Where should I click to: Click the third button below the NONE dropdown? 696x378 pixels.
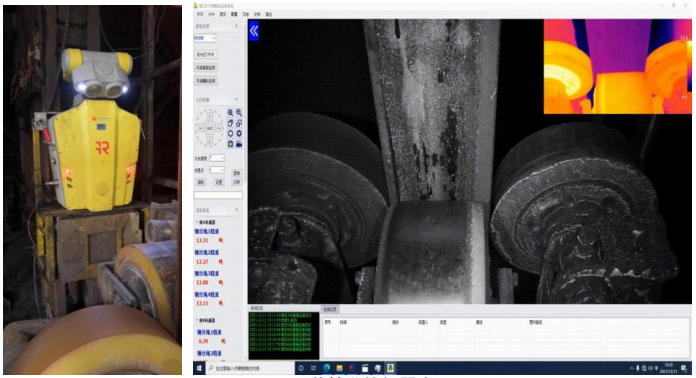point(206,81)
